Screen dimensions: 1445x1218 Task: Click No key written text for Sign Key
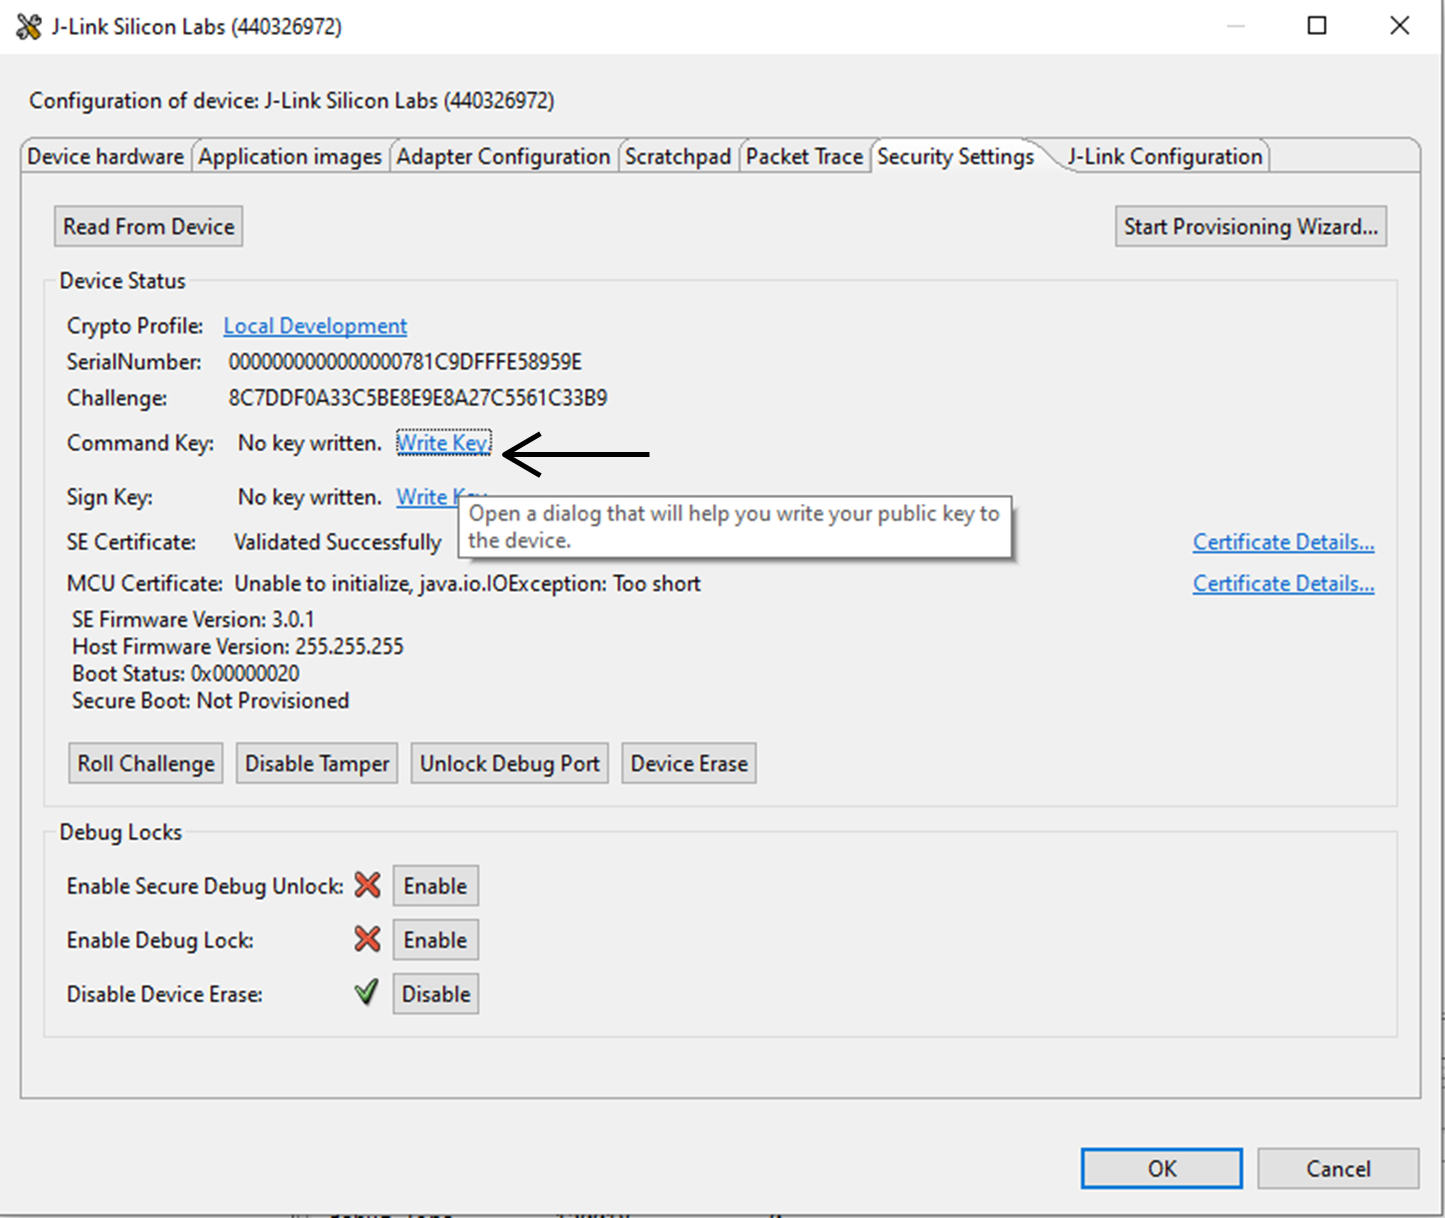point(310,497)
